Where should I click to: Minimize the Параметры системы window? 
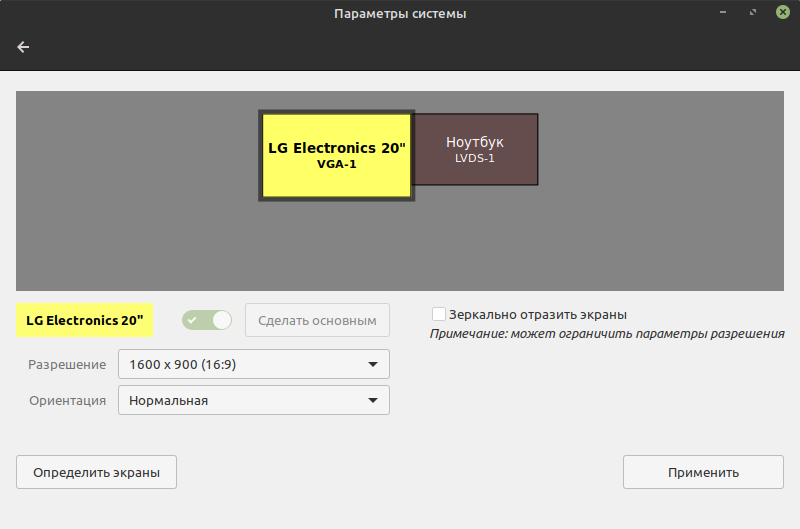(x=722, y=12)
